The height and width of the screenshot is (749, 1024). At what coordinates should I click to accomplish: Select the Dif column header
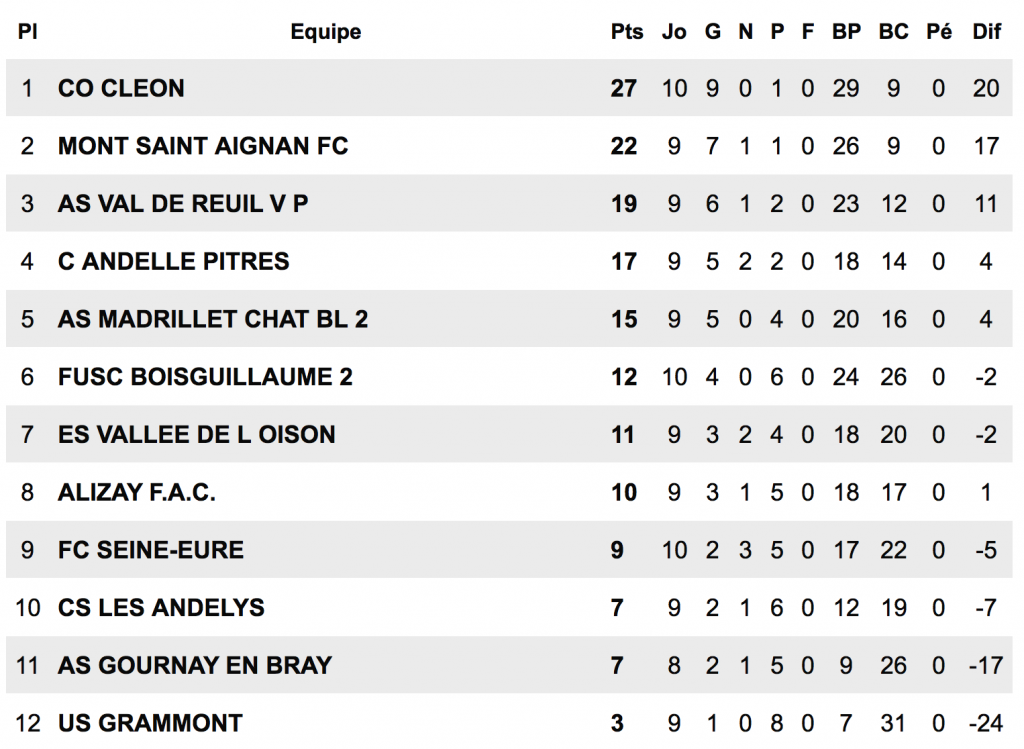tap(986, 32)
